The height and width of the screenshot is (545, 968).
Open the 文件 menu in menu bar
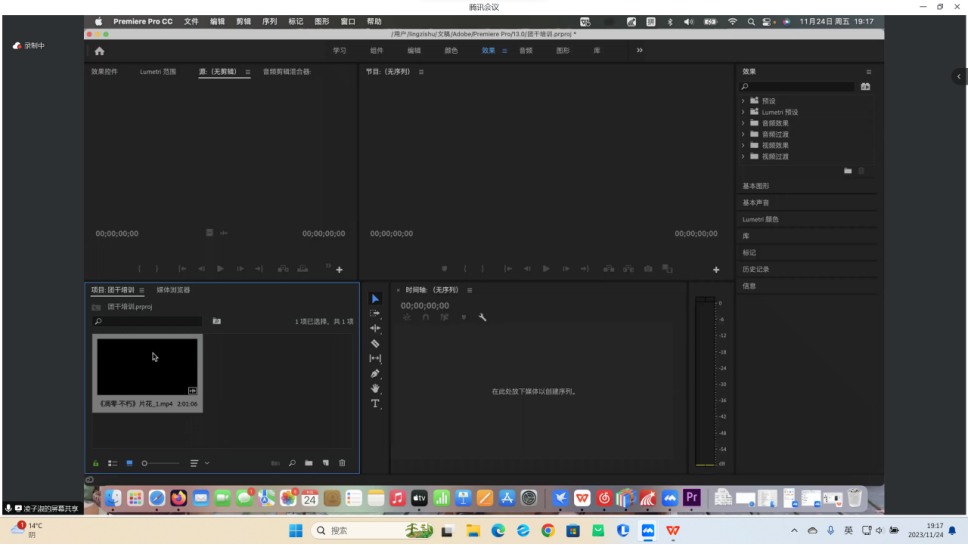coord(191,22)
